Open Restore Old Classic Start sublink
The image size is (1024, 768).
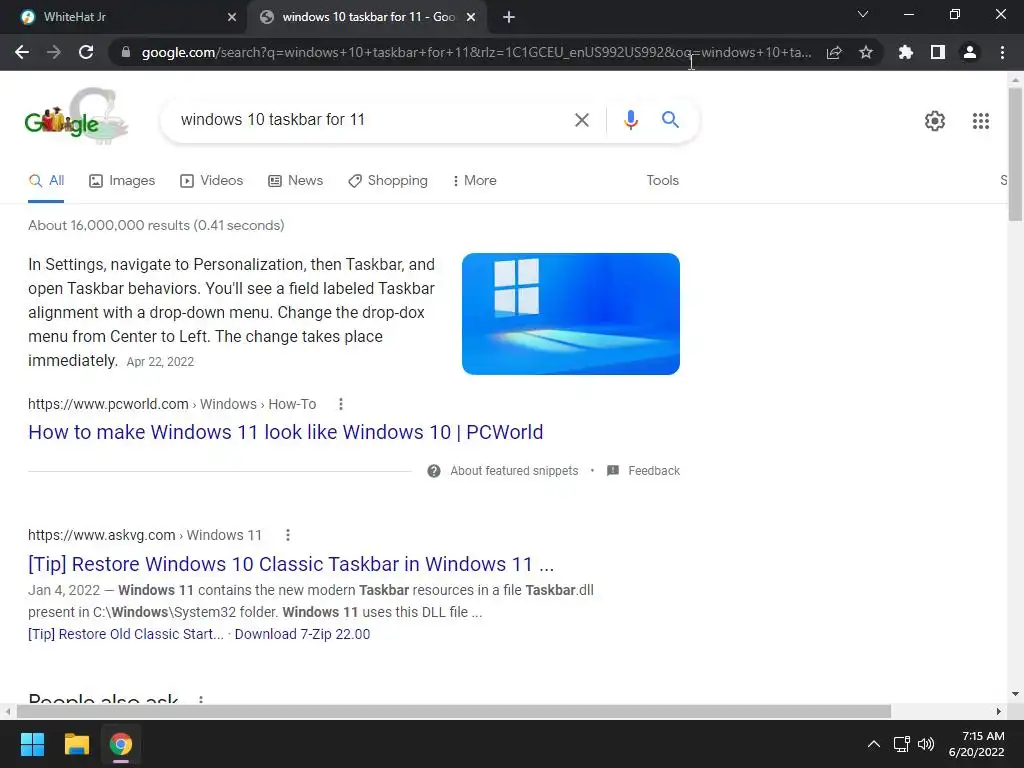pos(125,634)
